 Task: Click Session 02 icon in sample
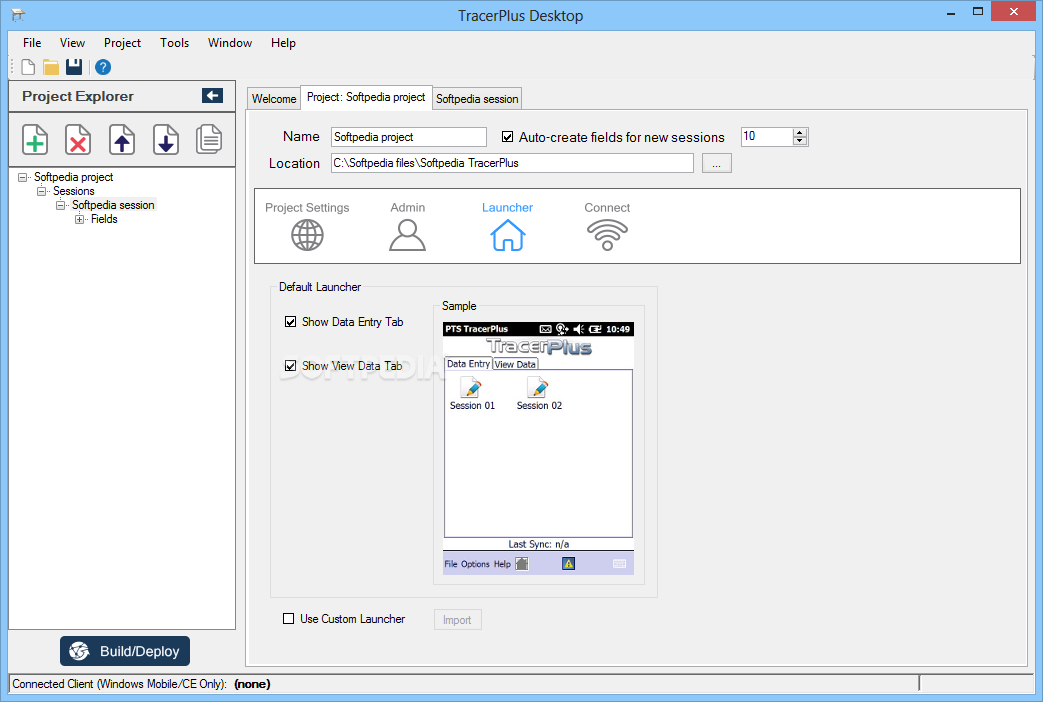(537, 387)
